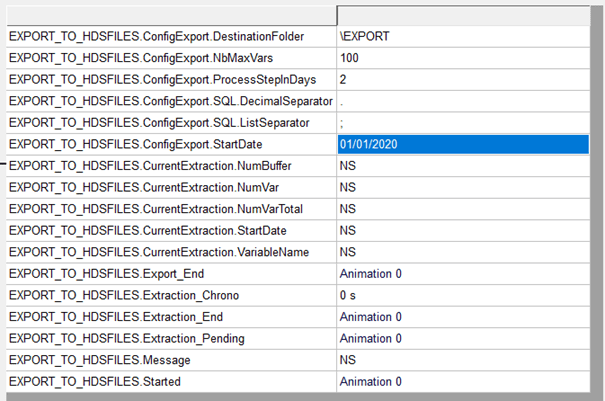This screenshot has width=605, height=401.
Task: Click the NS value of Message
Action: pos(348,361)
